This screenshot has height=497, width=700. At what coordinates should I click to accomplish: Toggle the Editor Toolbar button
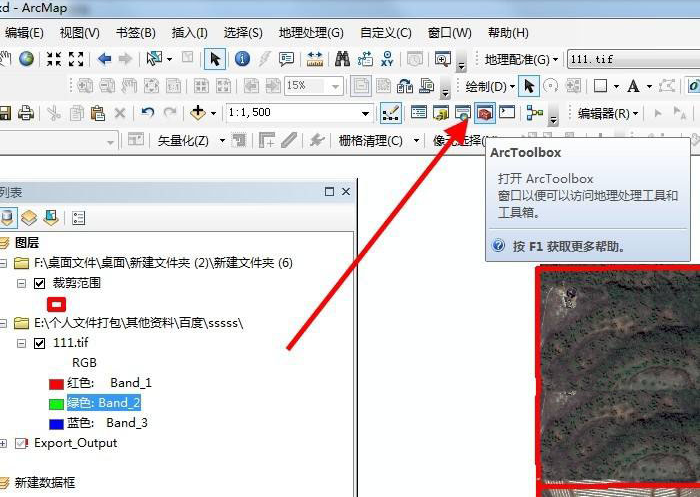(391, 113)
